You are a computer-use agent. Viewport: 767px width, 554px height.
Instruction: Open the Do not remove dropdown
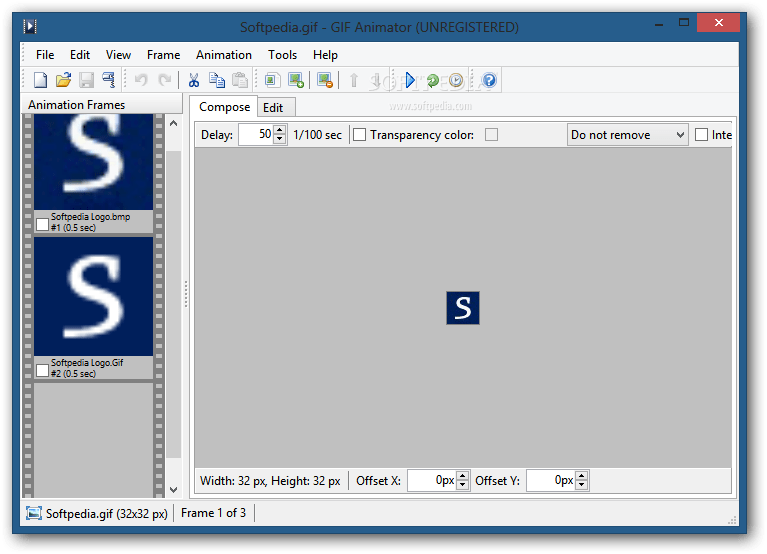pyautogui.click(x=628, y=134)
